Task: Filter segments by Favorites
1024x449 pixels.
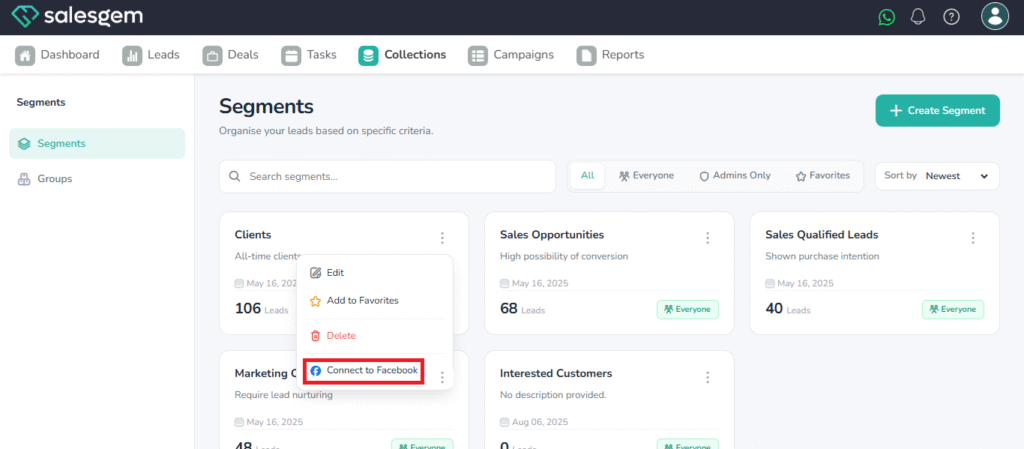Action: [823, 176]
